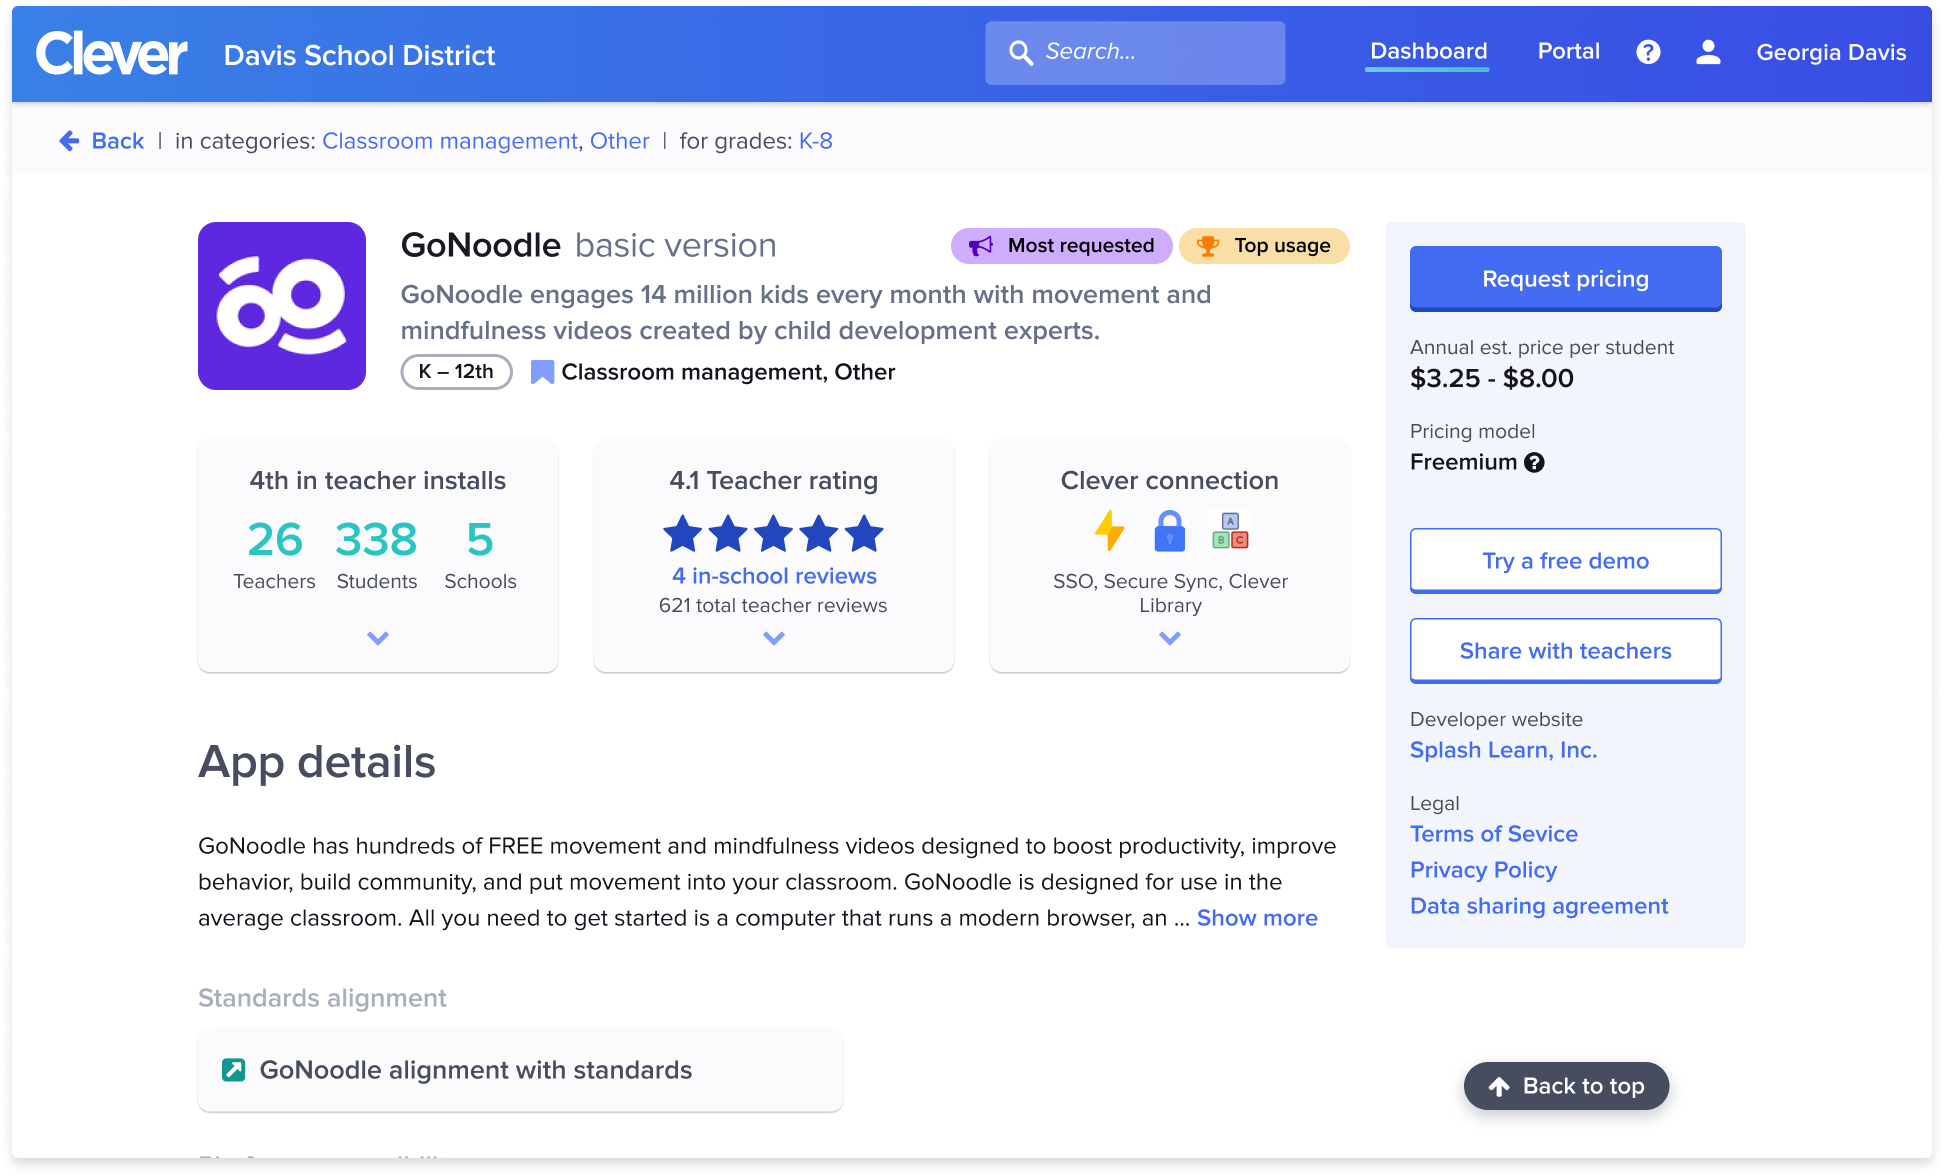
Task: Click the back arrow icon
Action: [69, 141]
